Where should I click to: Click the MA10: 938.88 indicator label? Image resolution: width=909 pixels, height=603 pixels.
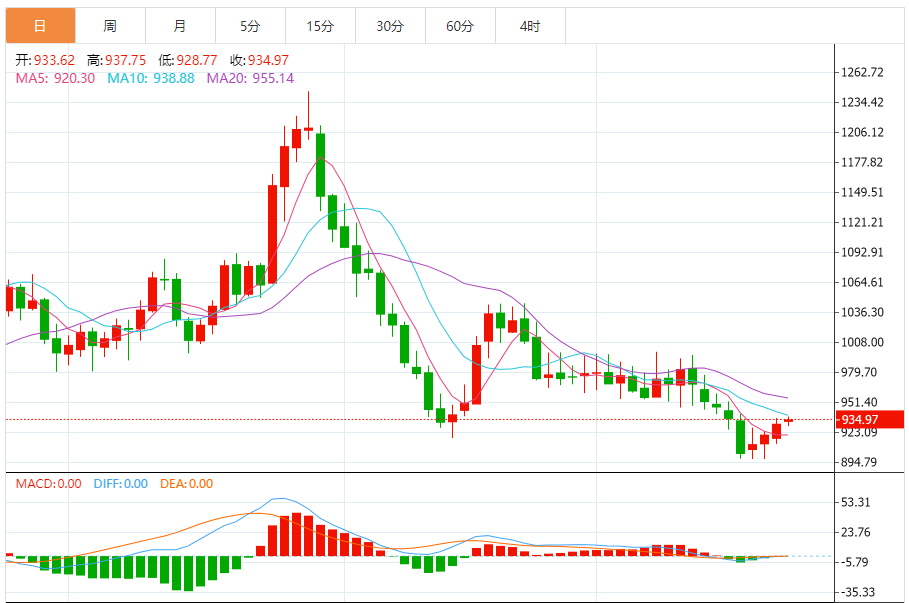click(151, 78)
